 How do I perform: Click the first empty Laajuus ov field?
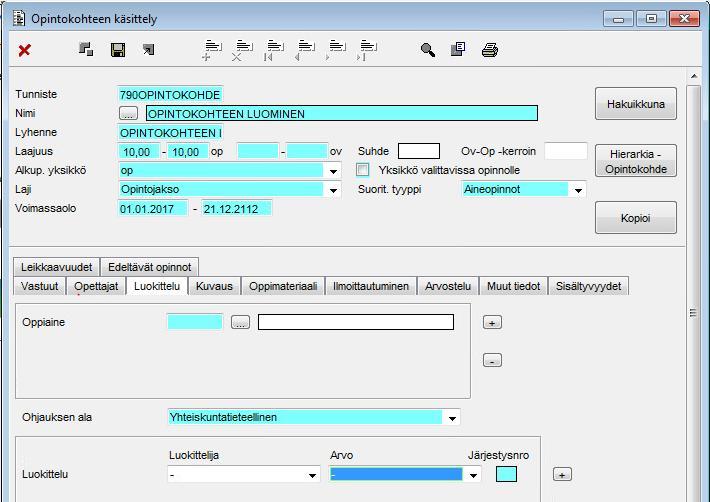point(257,151)
